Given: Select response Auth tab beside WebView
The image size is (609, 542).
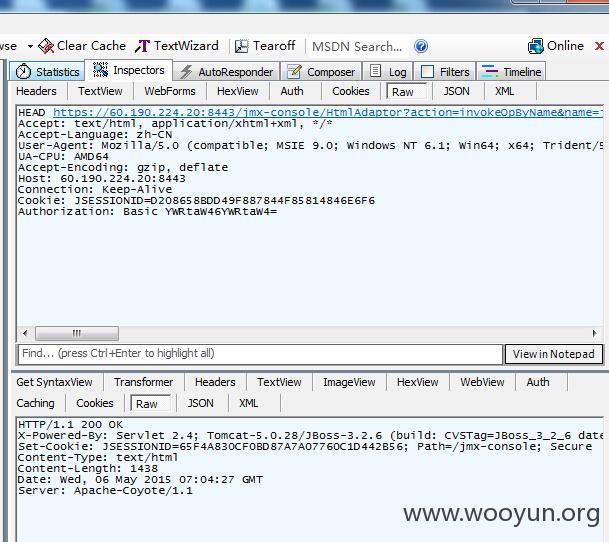Looking at the screenshot, I should coord(538,382).
